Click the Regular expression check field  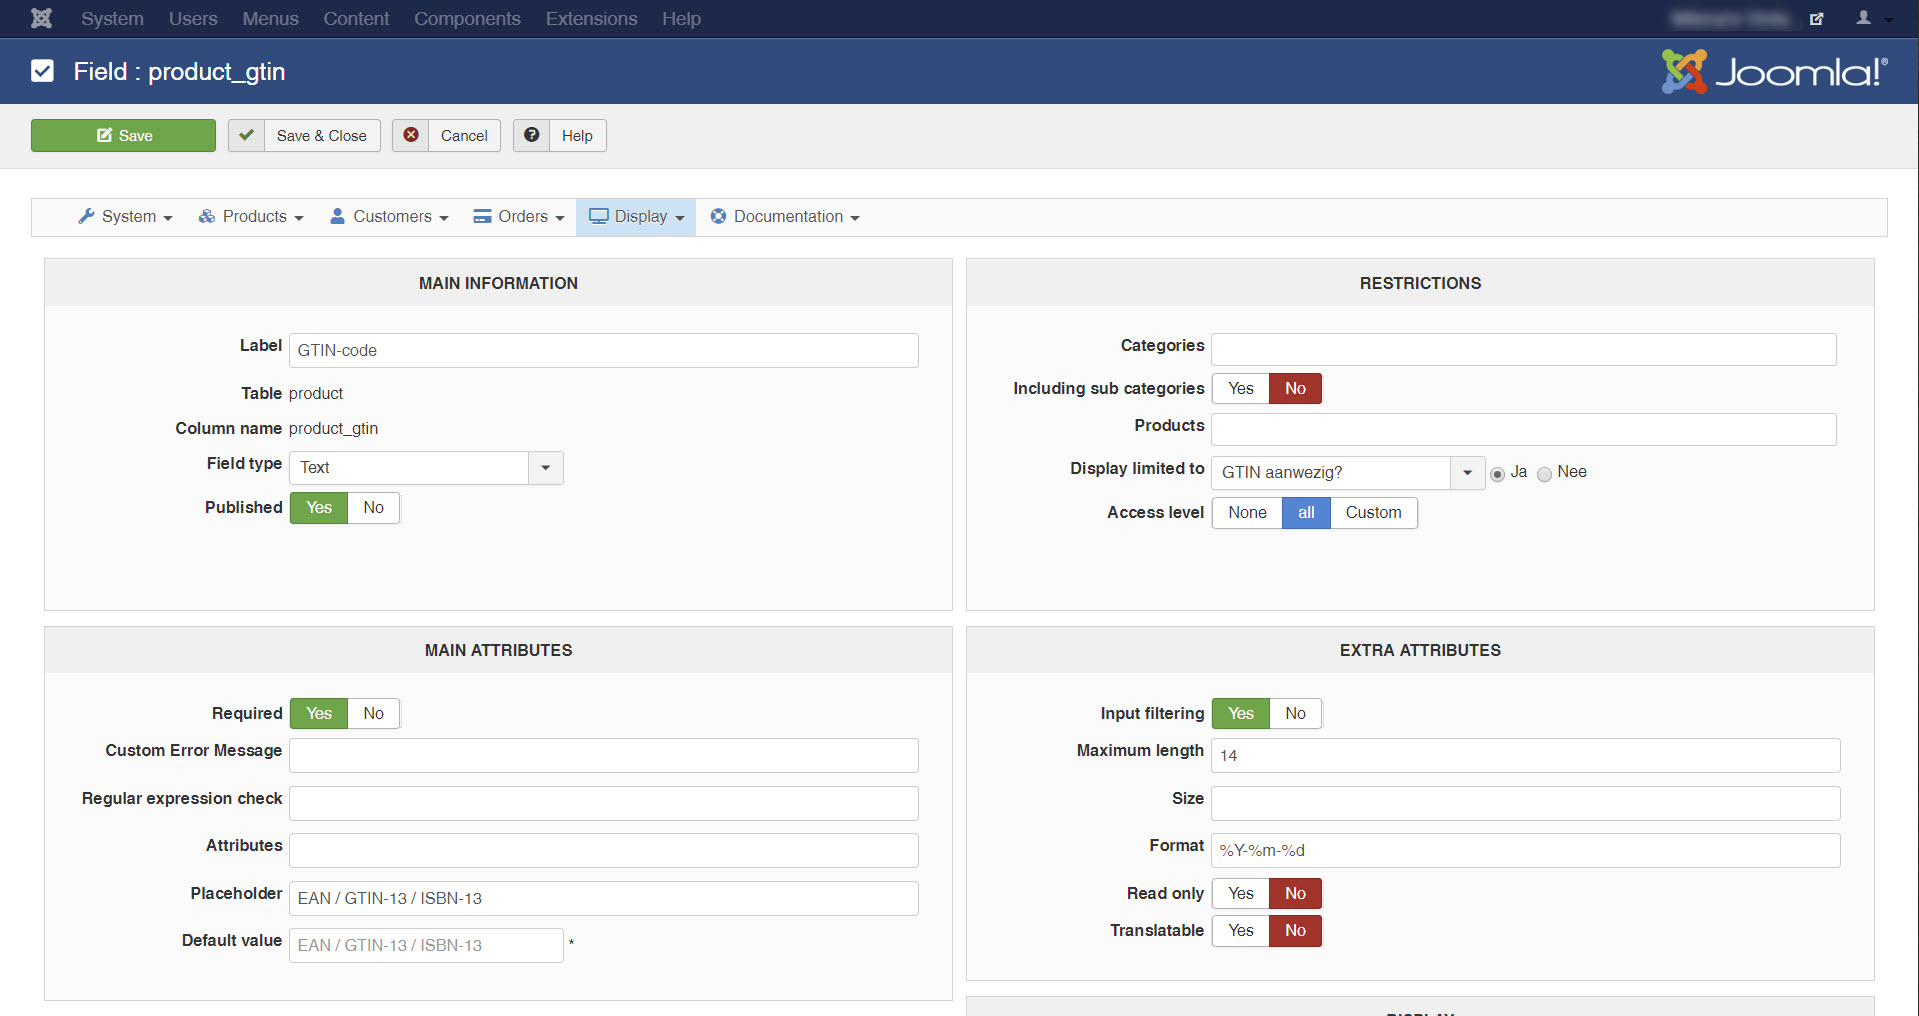coord(604,804)
